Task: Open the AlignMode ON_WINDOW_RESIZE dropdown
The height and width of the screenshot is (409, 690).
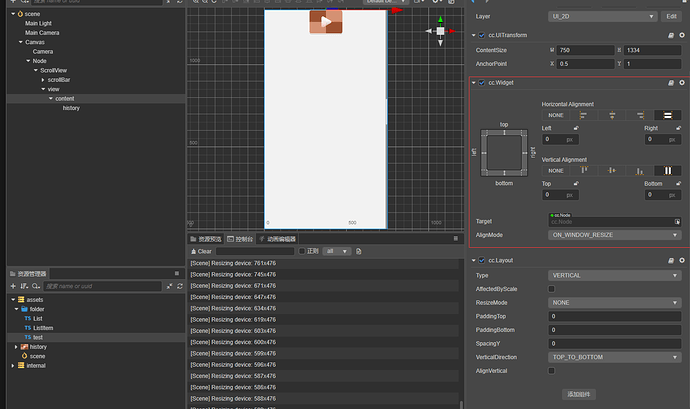Action: pos(615,235)
